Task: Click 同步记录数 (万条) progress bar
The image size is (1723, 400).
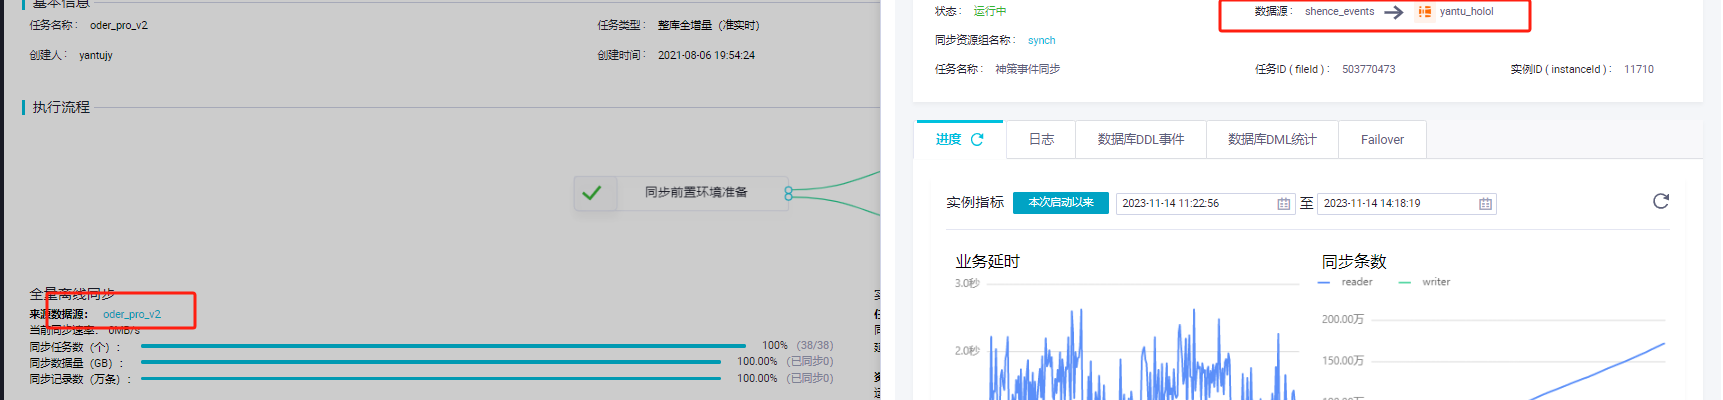Action: (431, 379)
